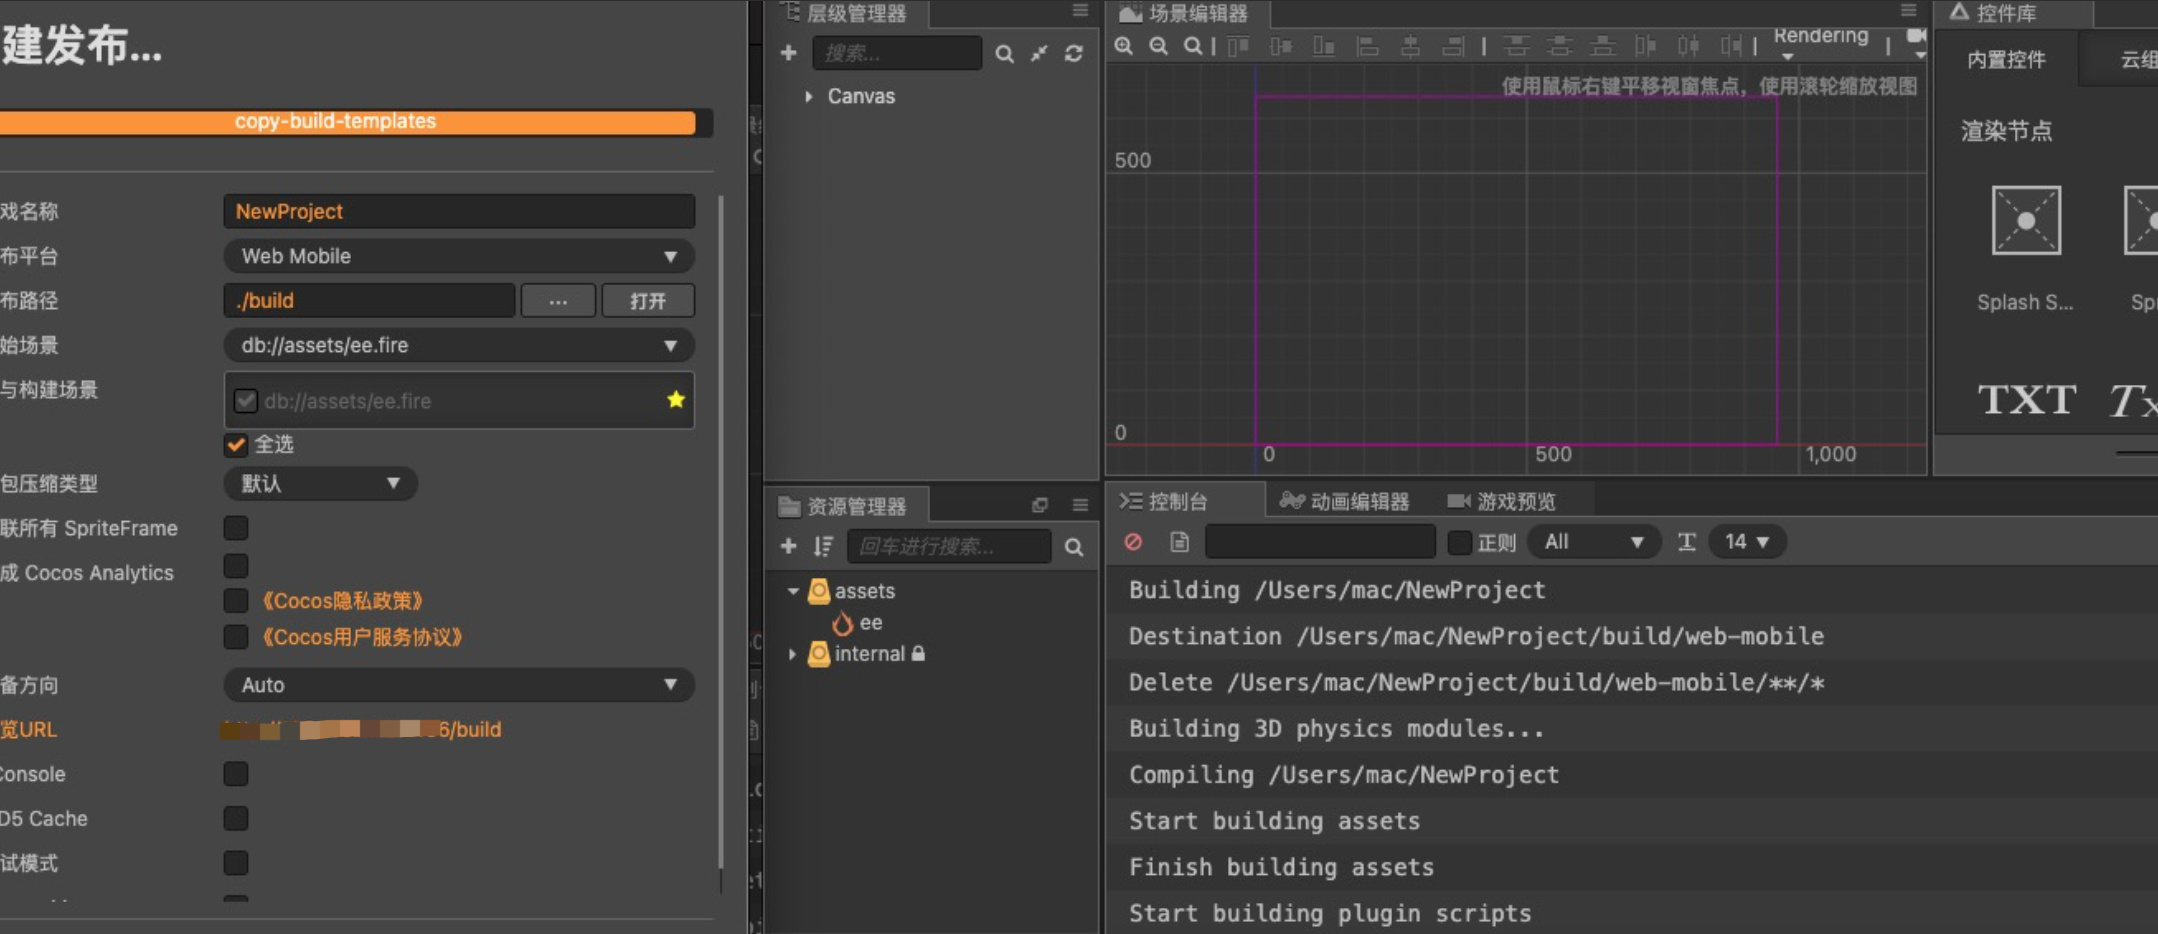The height and width of the screenshot is (934, 2158).
Task: Enable the Cocos隐私政策 checkbox
Action: point(236,600)
